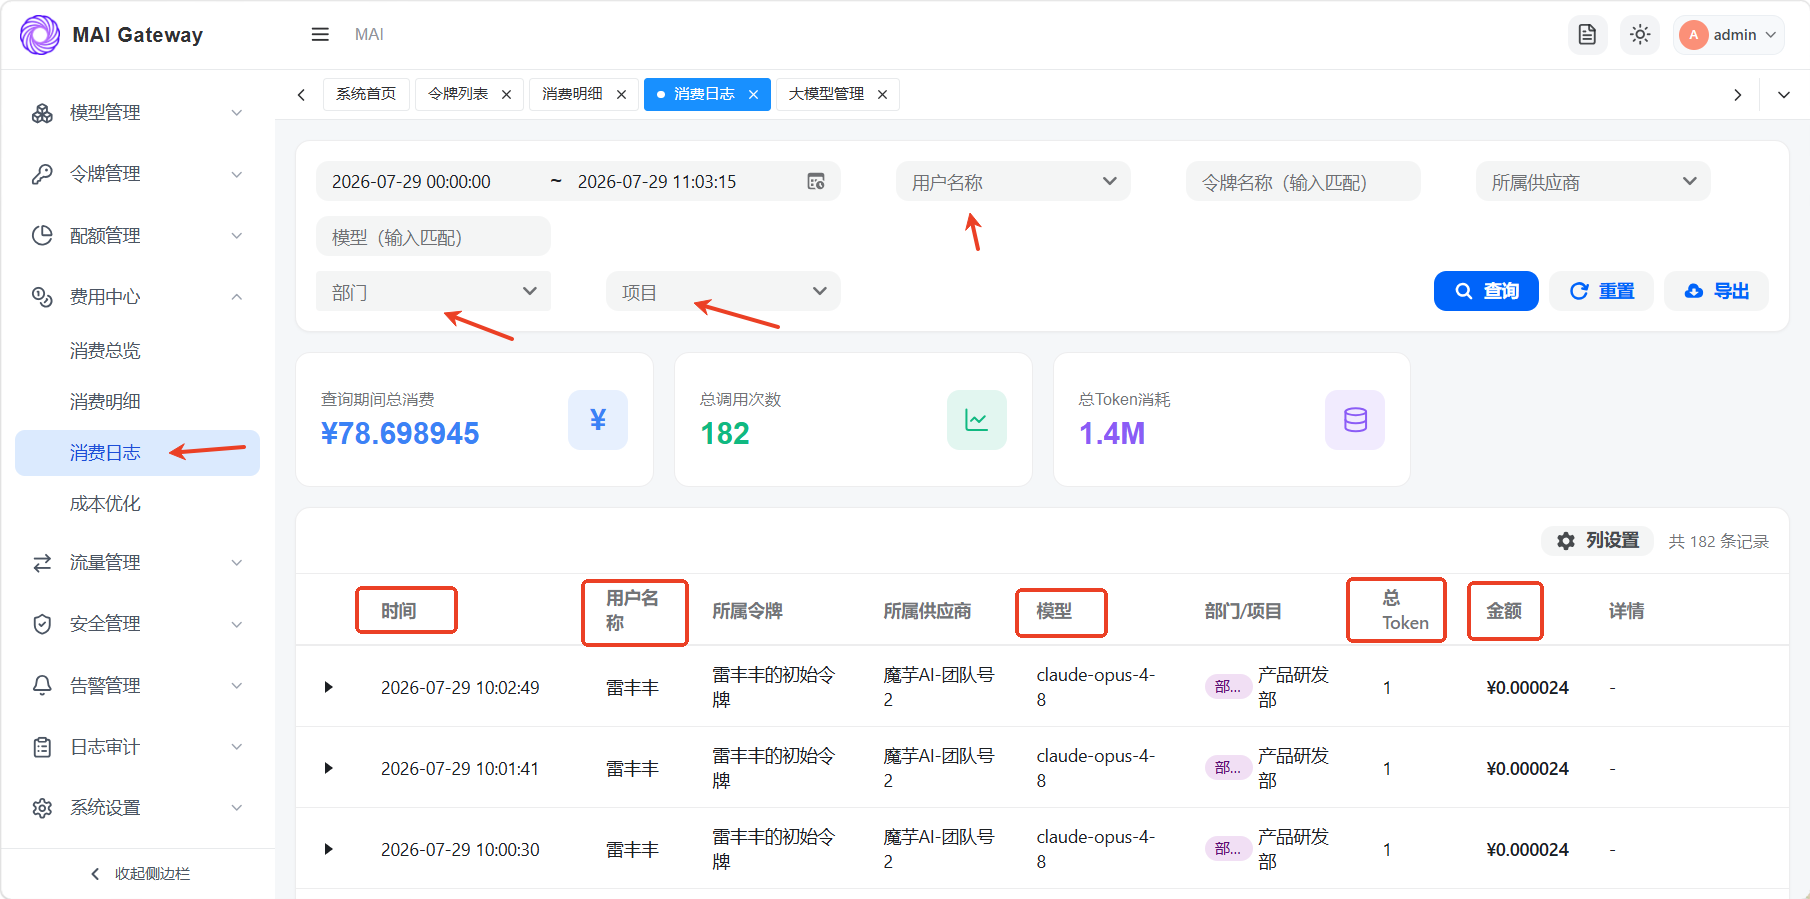This screenshot has height=899, width=1810.
Task: Close the 消费明细 tab
Action: click(x=621, y=94)
